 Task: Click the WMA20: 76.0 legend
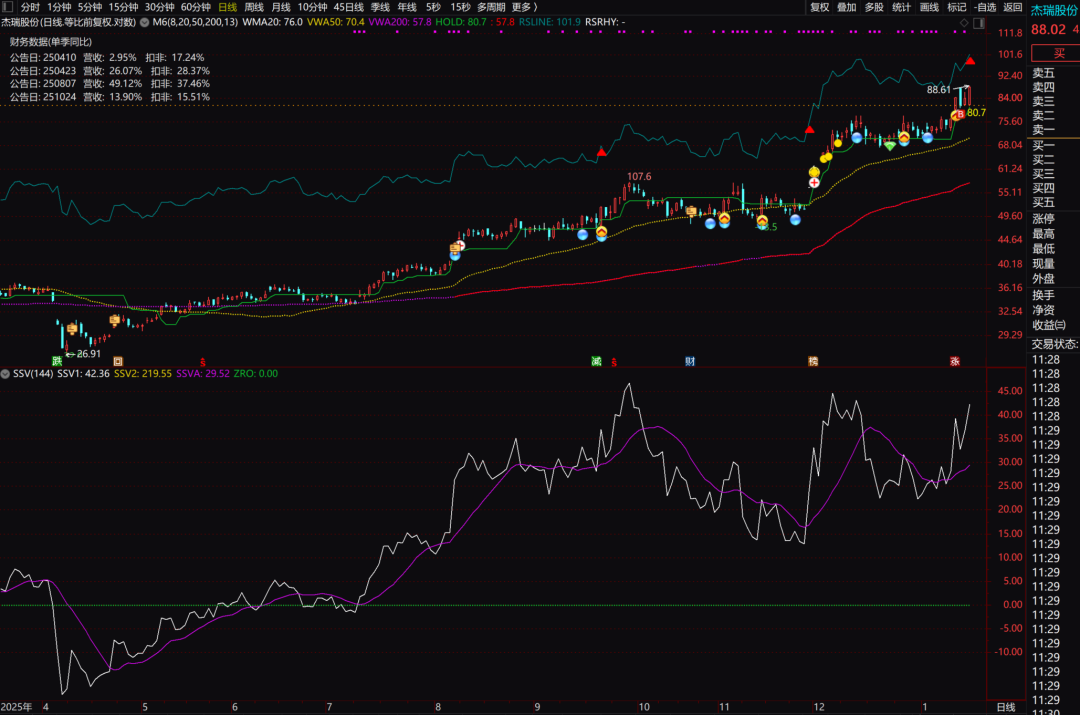[x=272, y=22]
